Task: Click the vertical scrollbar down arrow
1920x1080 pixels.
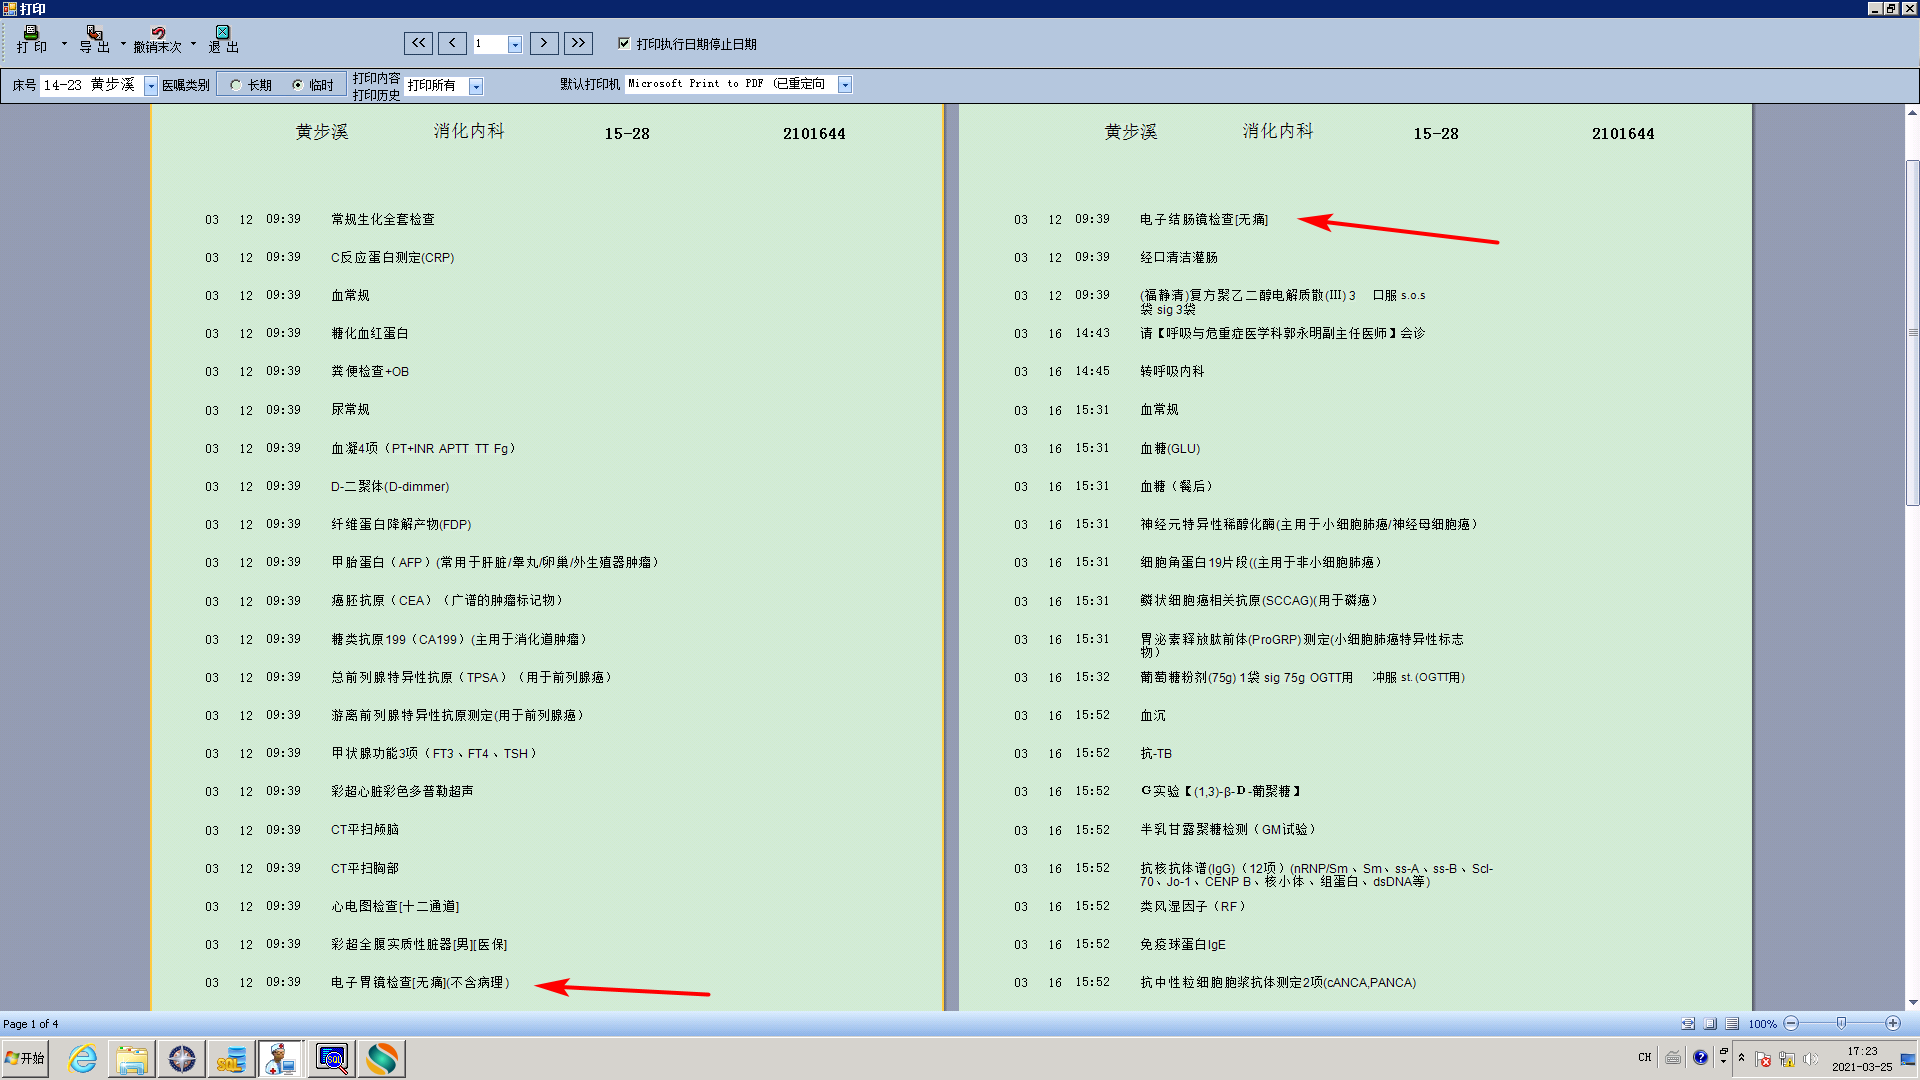Action: click(1912, 1002)
